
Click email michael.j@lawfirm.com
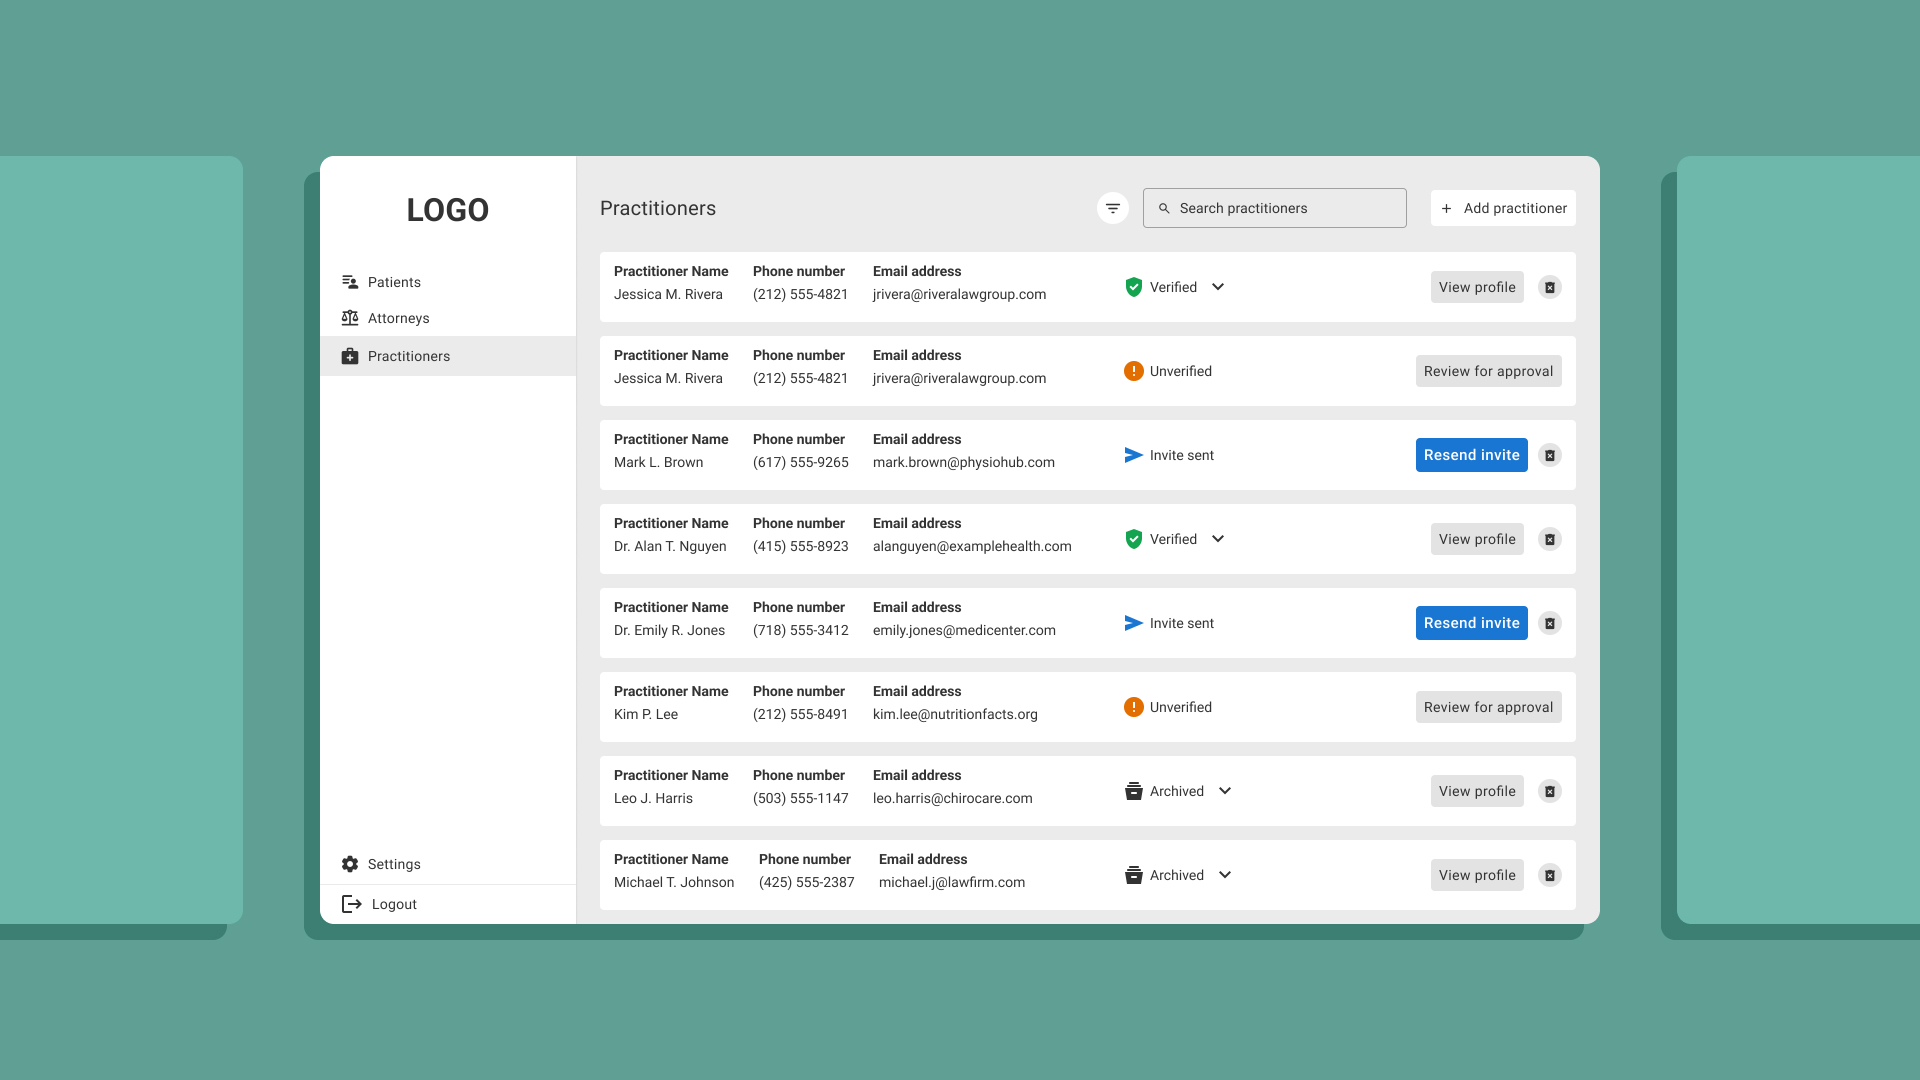[951, 882]
